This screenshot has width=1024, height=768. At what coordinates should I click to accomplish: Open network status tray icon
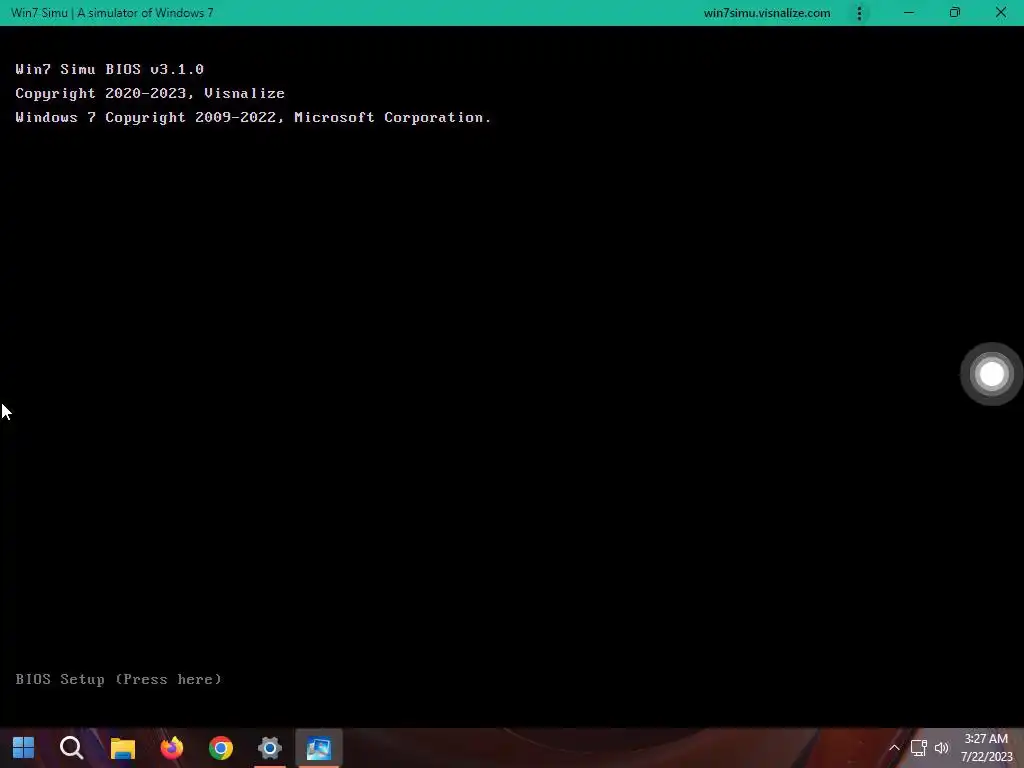pyautogui.click(x=918, y=748)
